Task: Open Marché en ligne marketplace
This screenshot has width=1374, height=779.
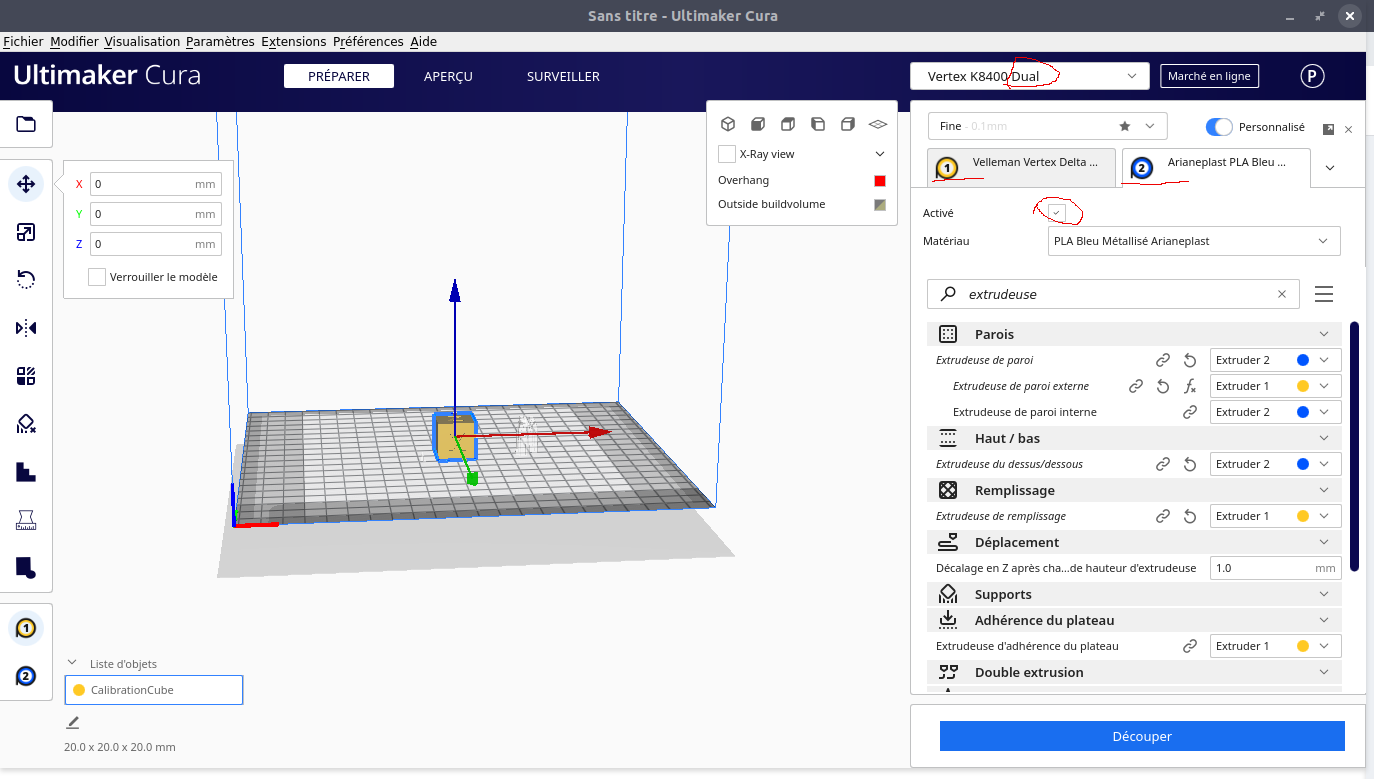Action: (1209, 76)
